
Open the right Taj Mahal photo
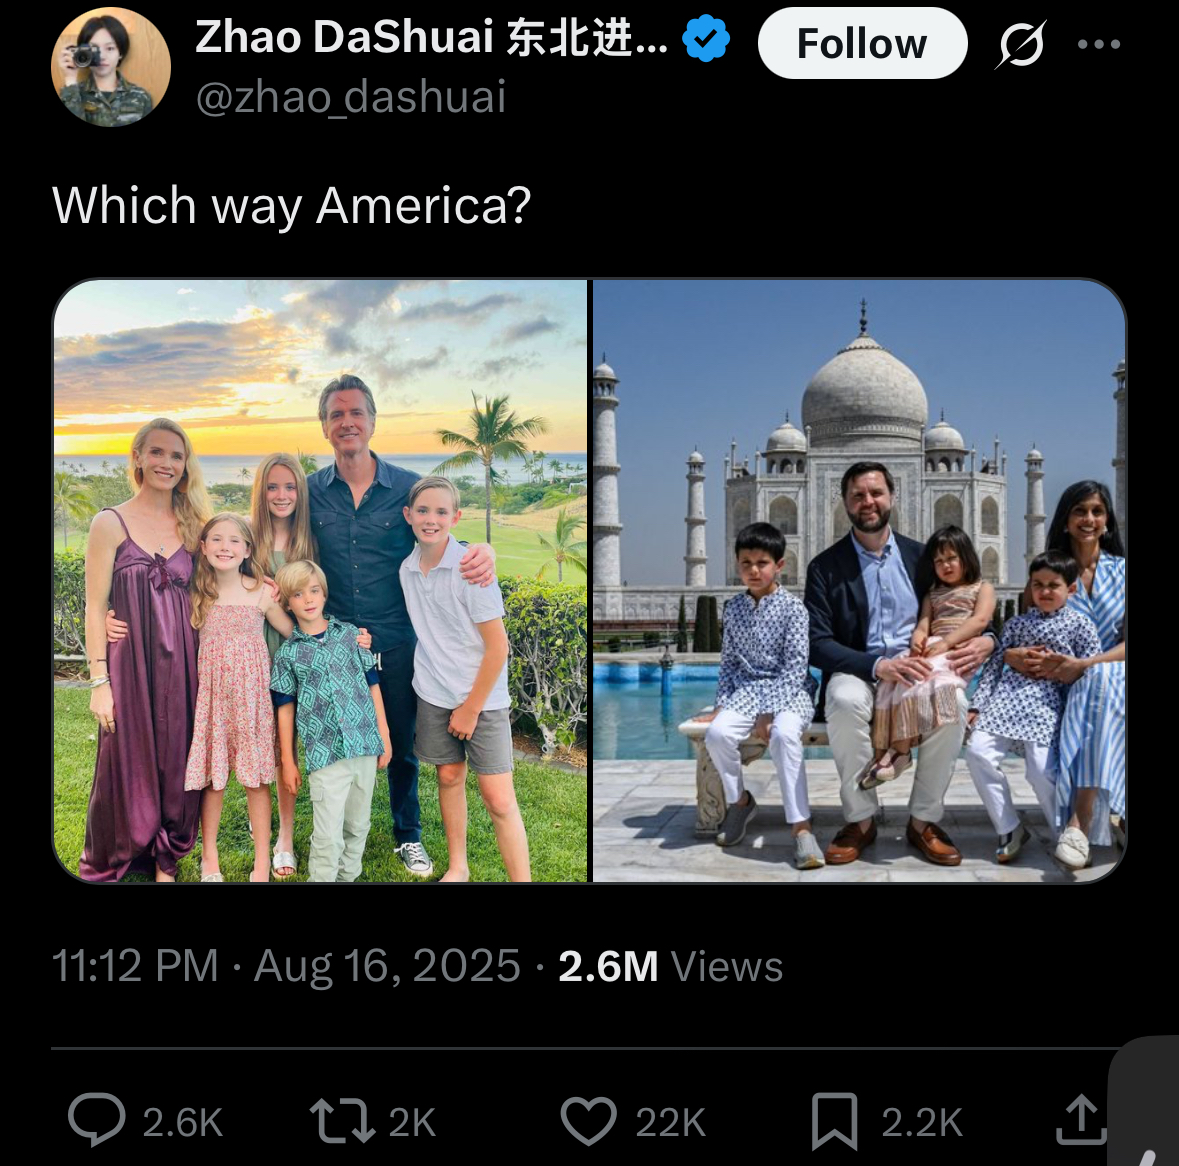(x=859, y=580)
